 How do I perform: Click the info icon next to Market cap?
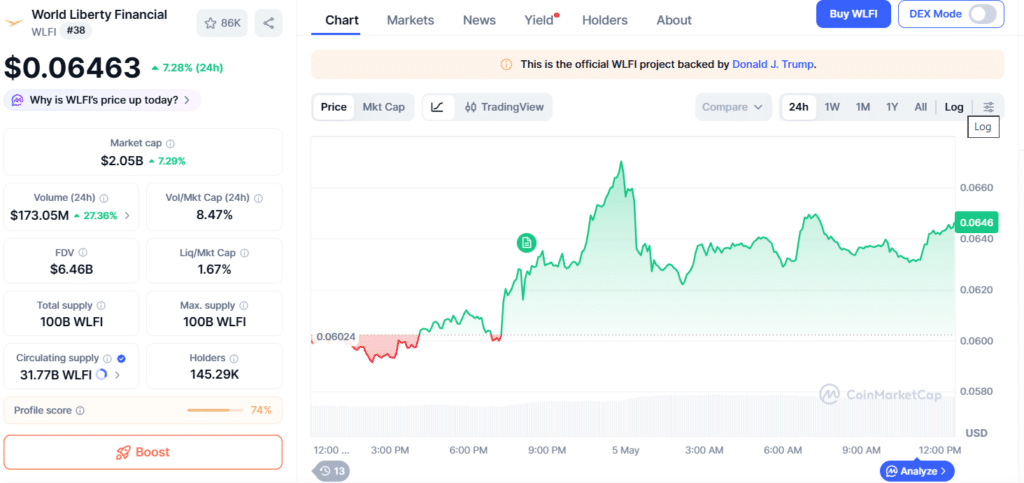pyautogui.click(x=170, y=144)
